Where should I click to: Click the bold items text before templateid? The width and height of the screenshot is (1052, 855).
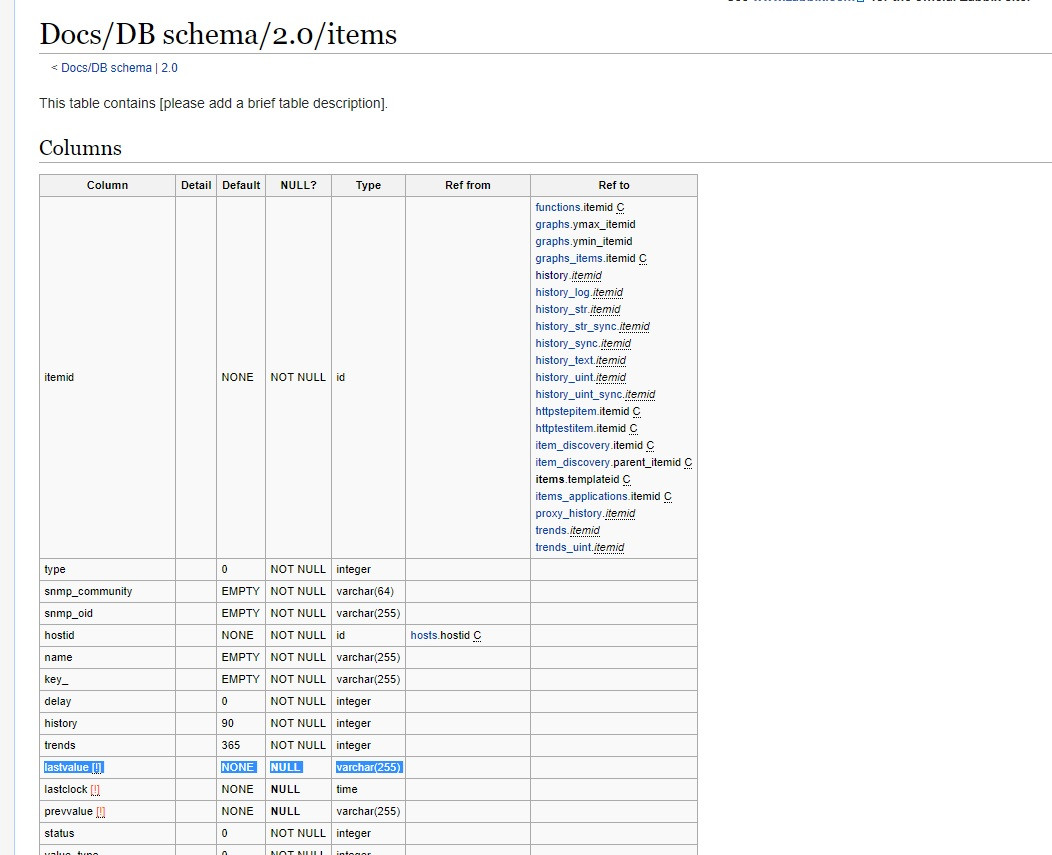click(x=550, y=479)
